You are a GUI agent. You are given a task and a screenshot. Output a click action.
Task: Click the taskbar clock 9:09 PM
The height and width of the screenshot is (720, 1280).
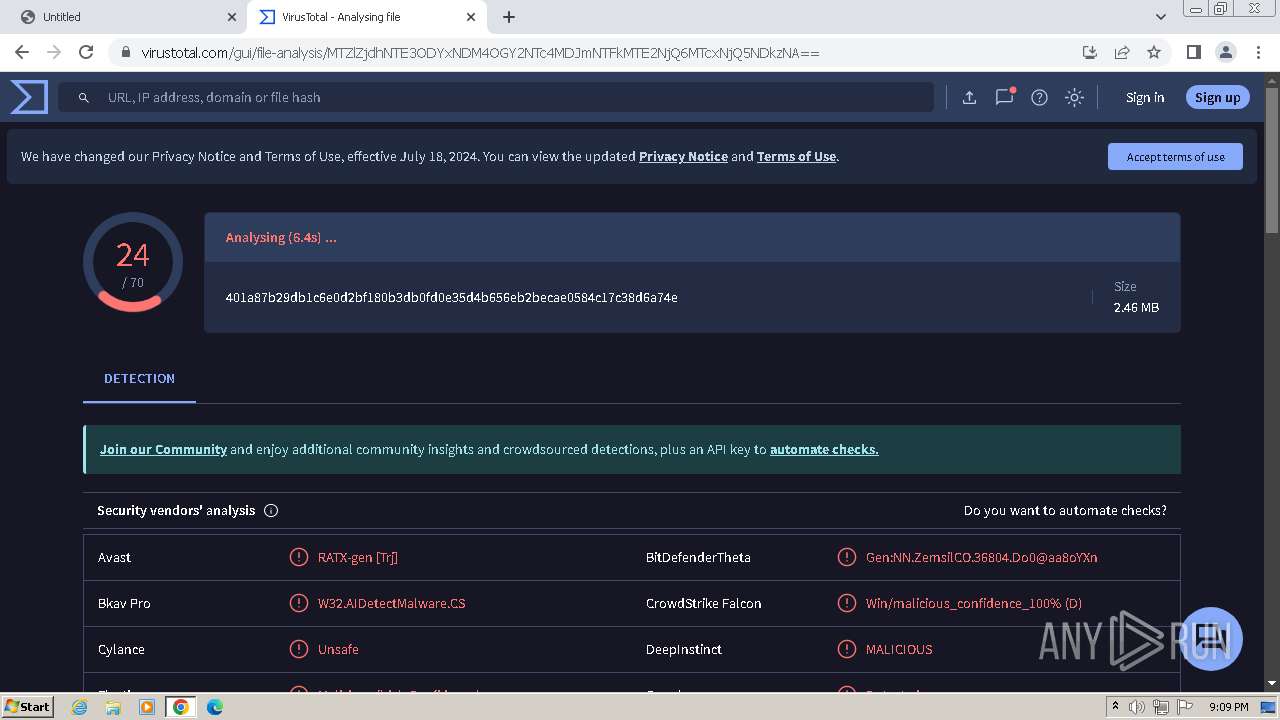(x=1228, y=707)
